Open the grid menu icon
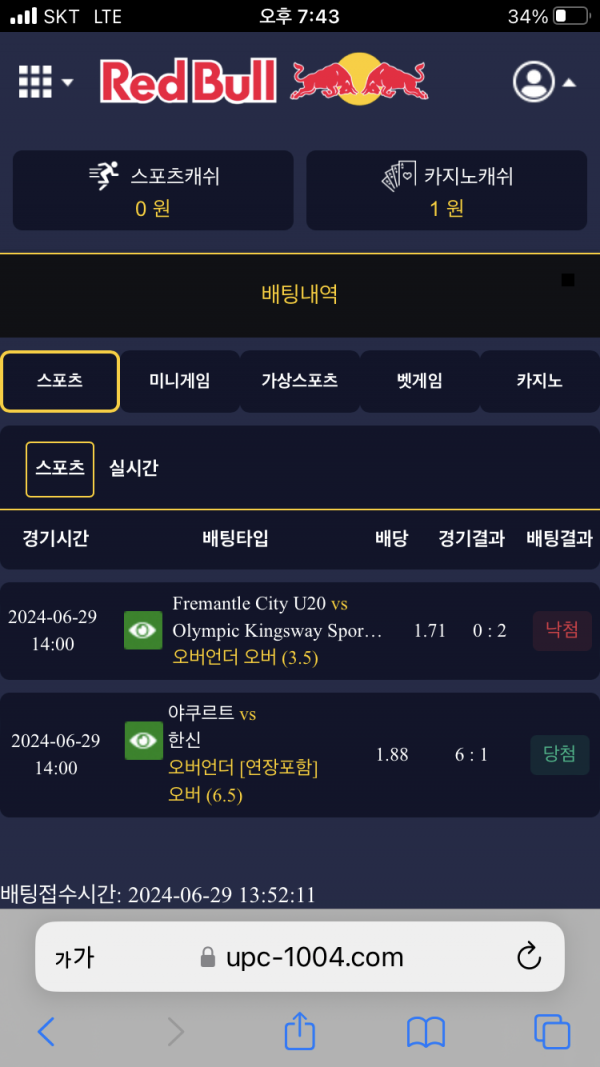600x1067 pixels. [x=35, y=82]
